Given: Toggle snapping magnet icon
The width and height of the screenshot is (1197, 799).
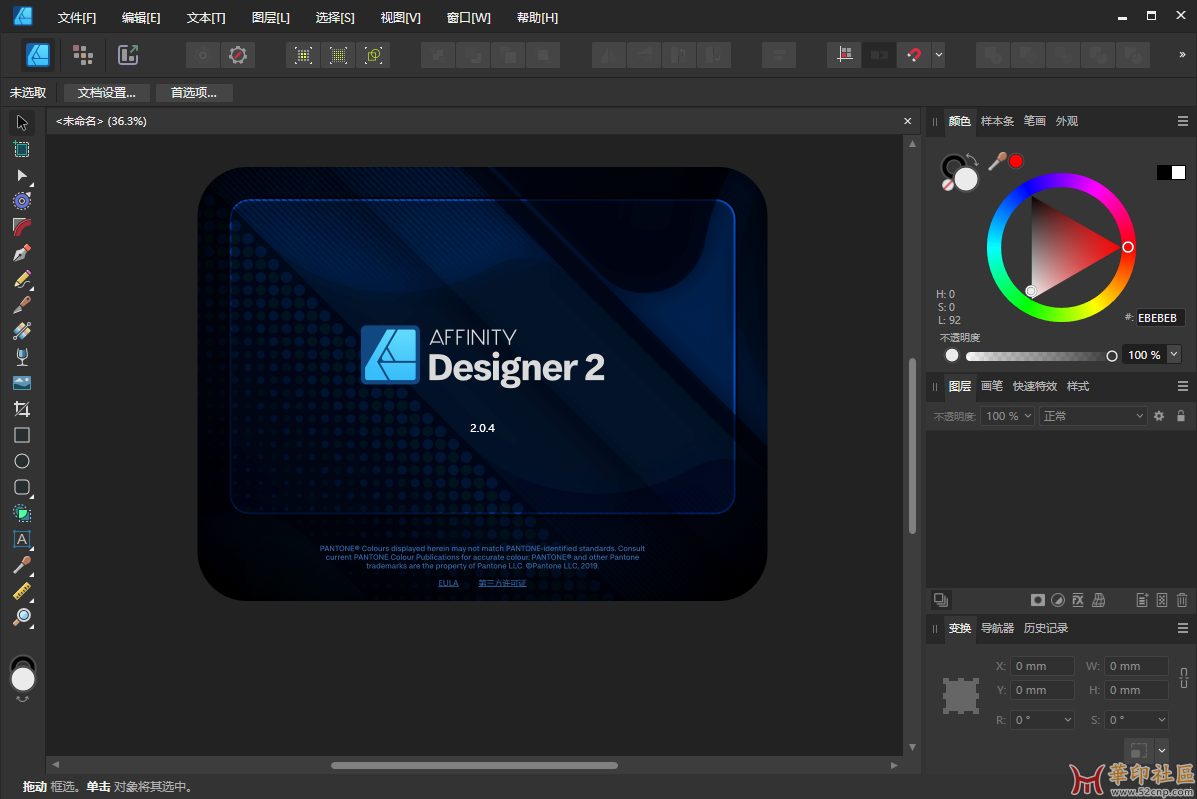Looking at the screenshot, I should tap(914, 55).
